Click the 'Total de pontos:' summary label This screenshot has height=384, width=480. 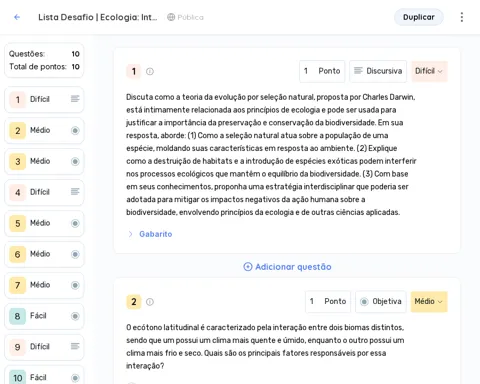coord(38,67)
